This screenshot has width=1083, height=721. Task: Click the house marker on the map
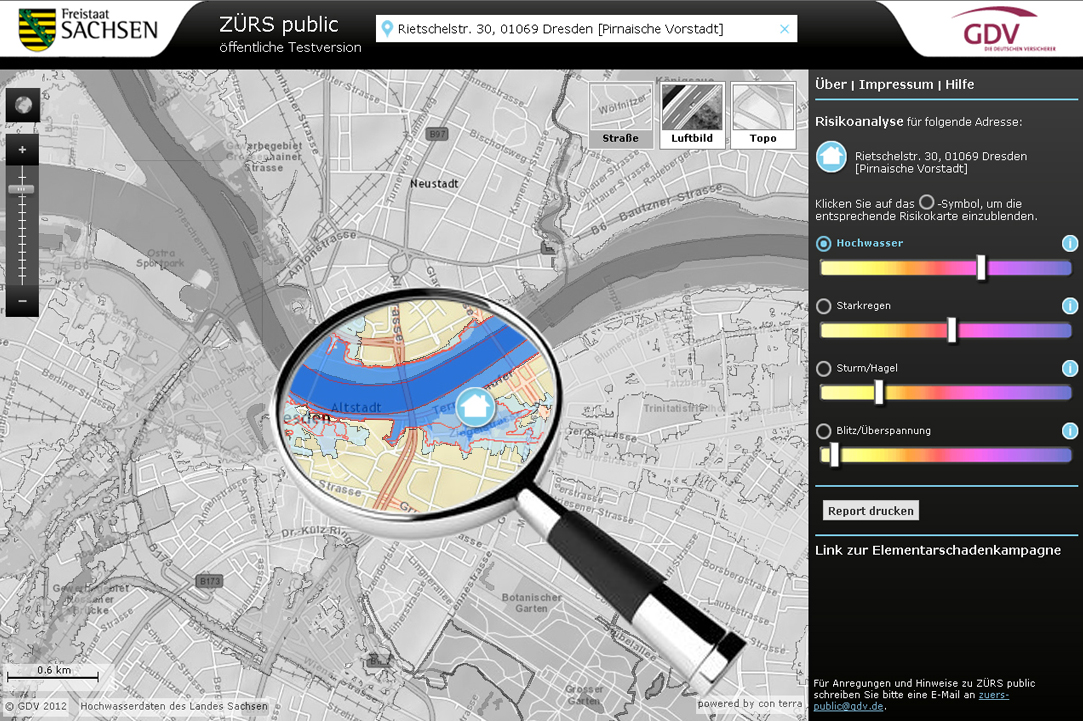pyautogui.click(x=475, y=406)
